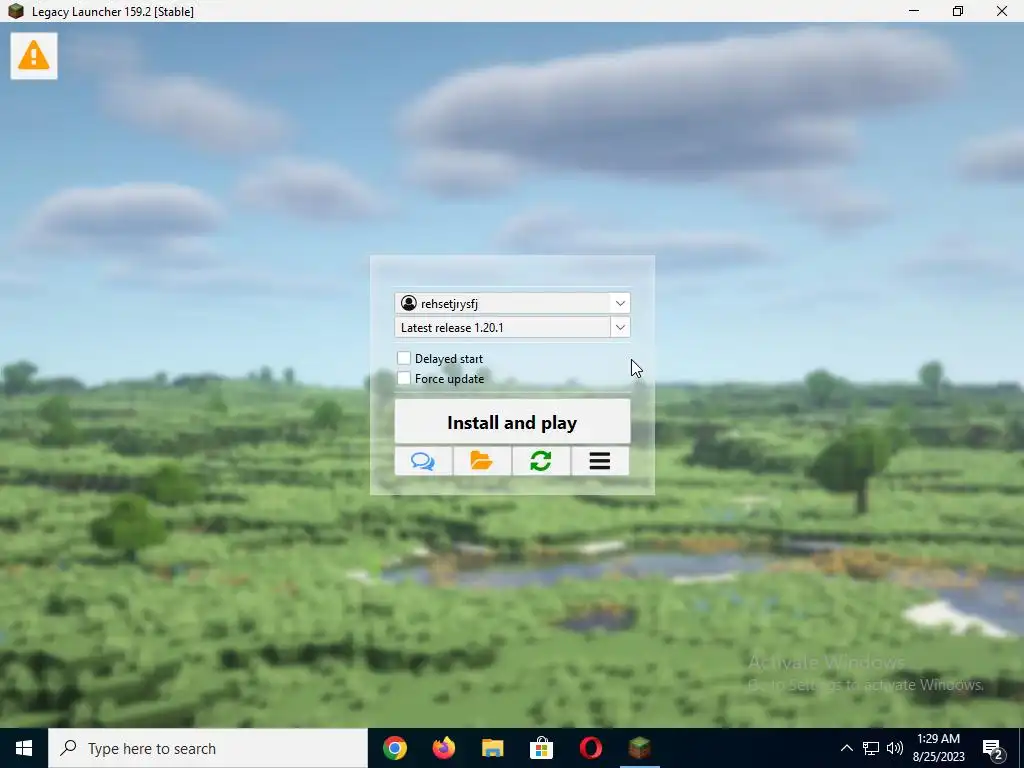Viewport: 1024px width, 768px height.
Task: Launch Opera browser from the taskbar
Action: pyautogui.click(x=590, y=748)
